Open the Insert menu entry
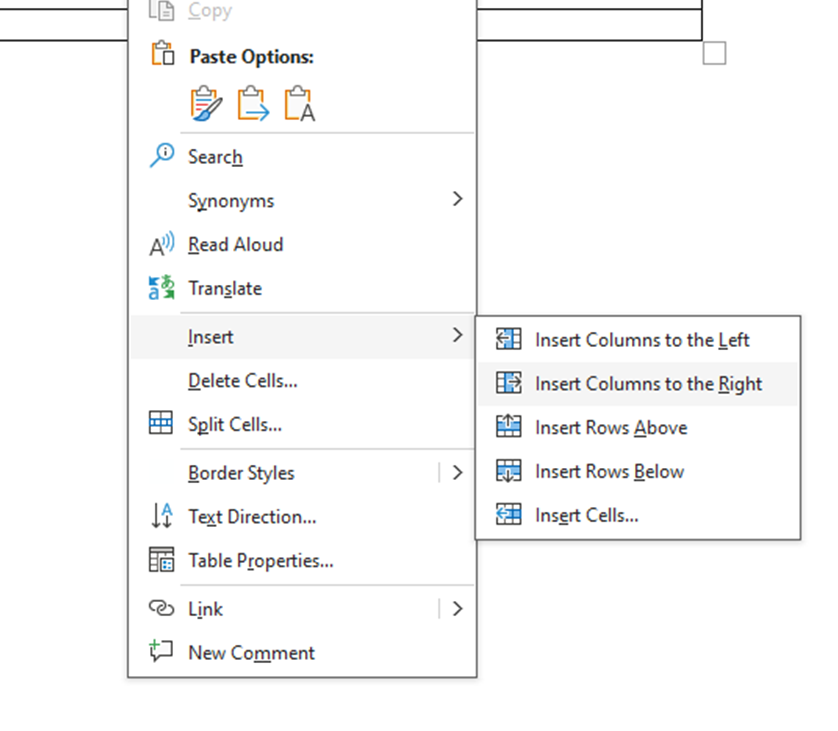The width and height of the screenshot is (838, 731). 302,337
